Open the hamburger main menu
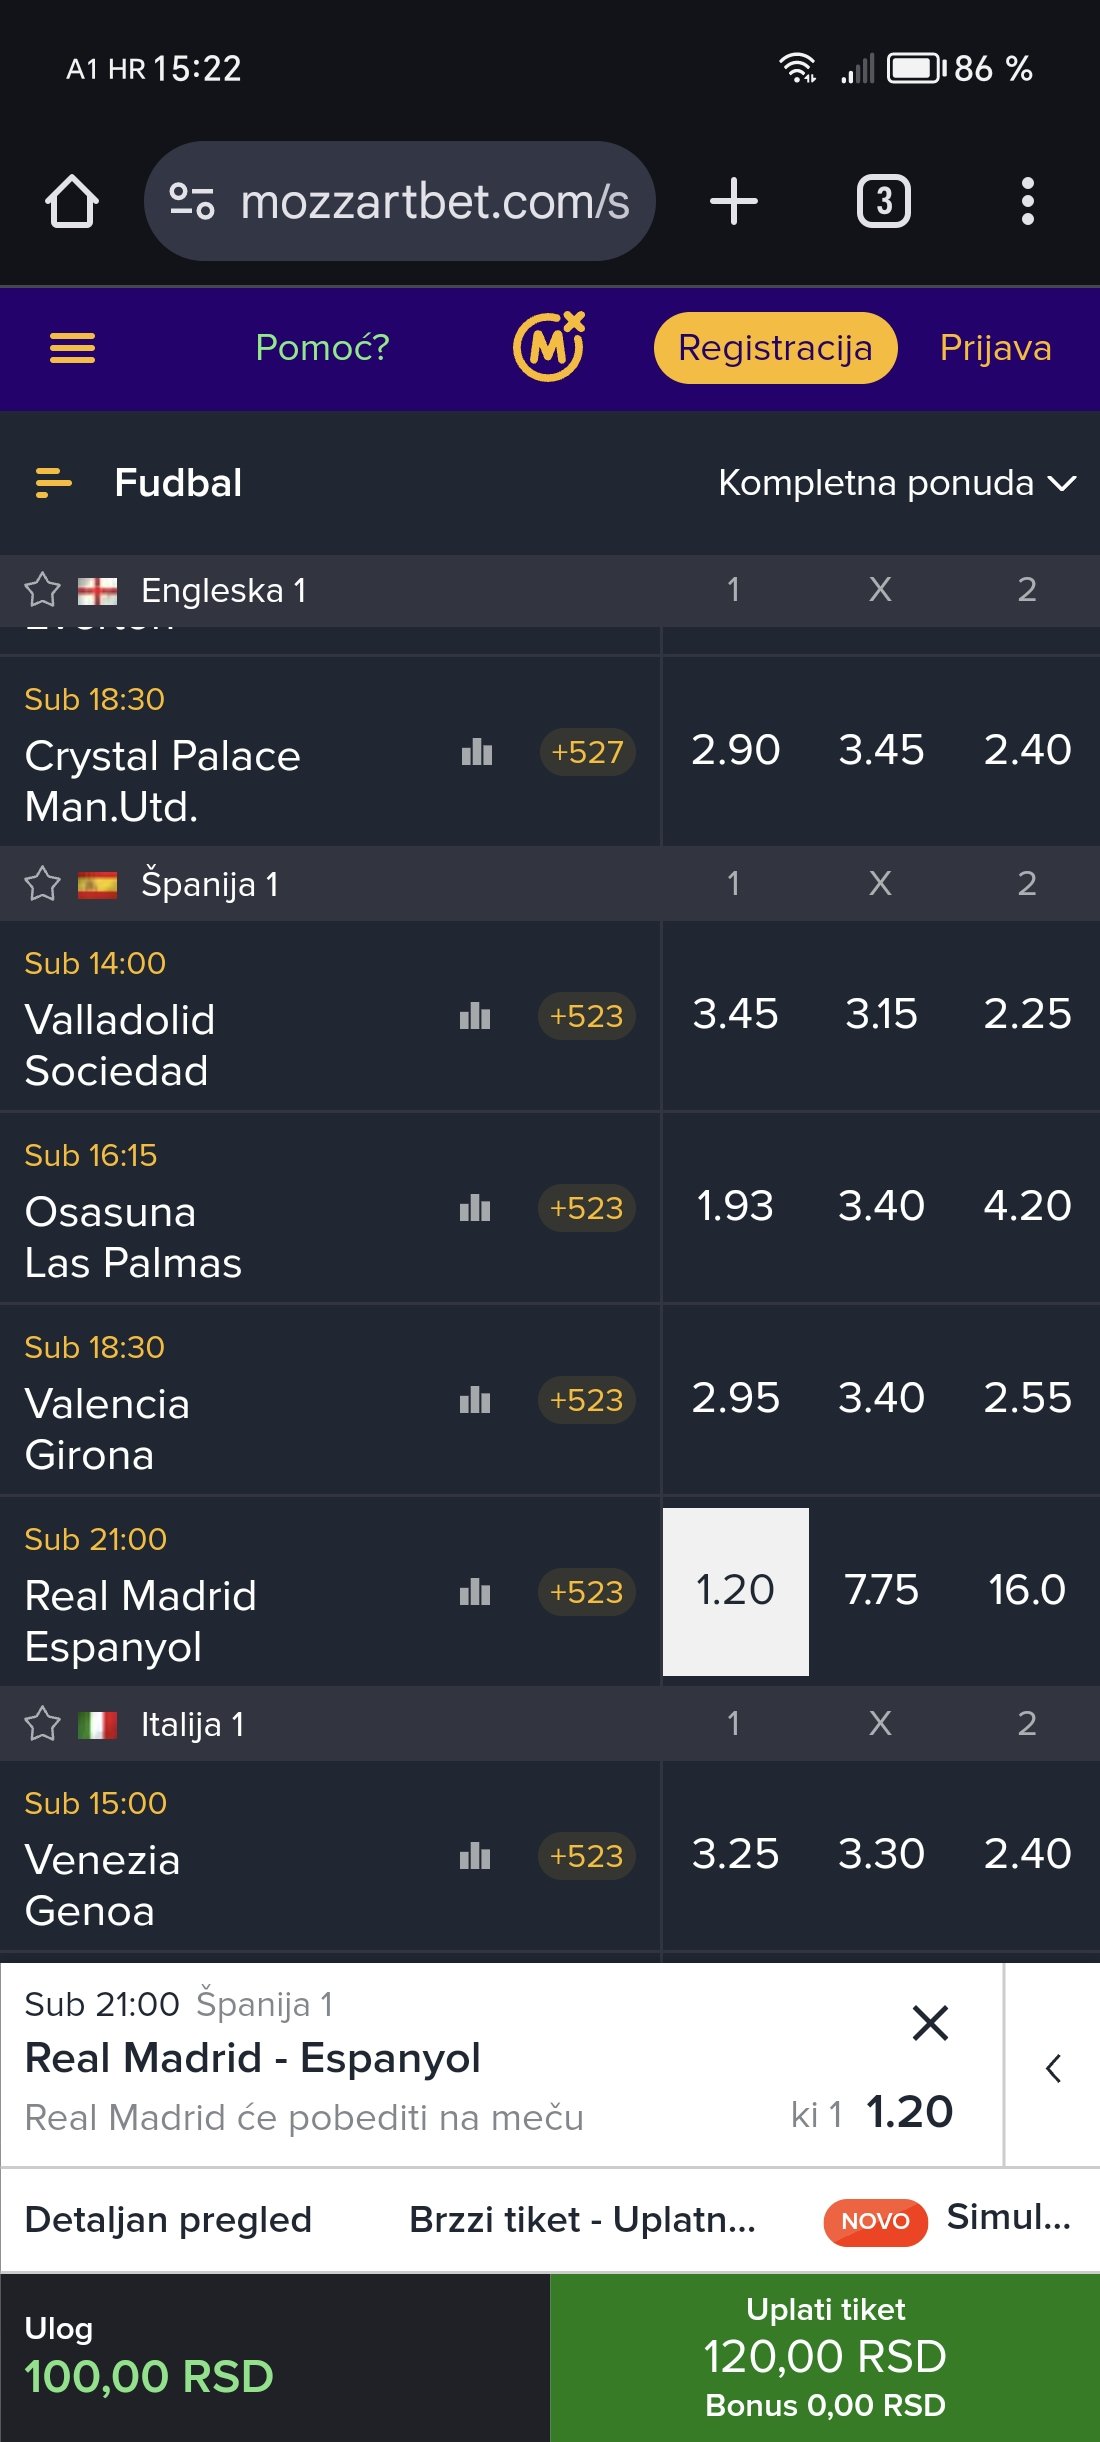 [72, 348]
